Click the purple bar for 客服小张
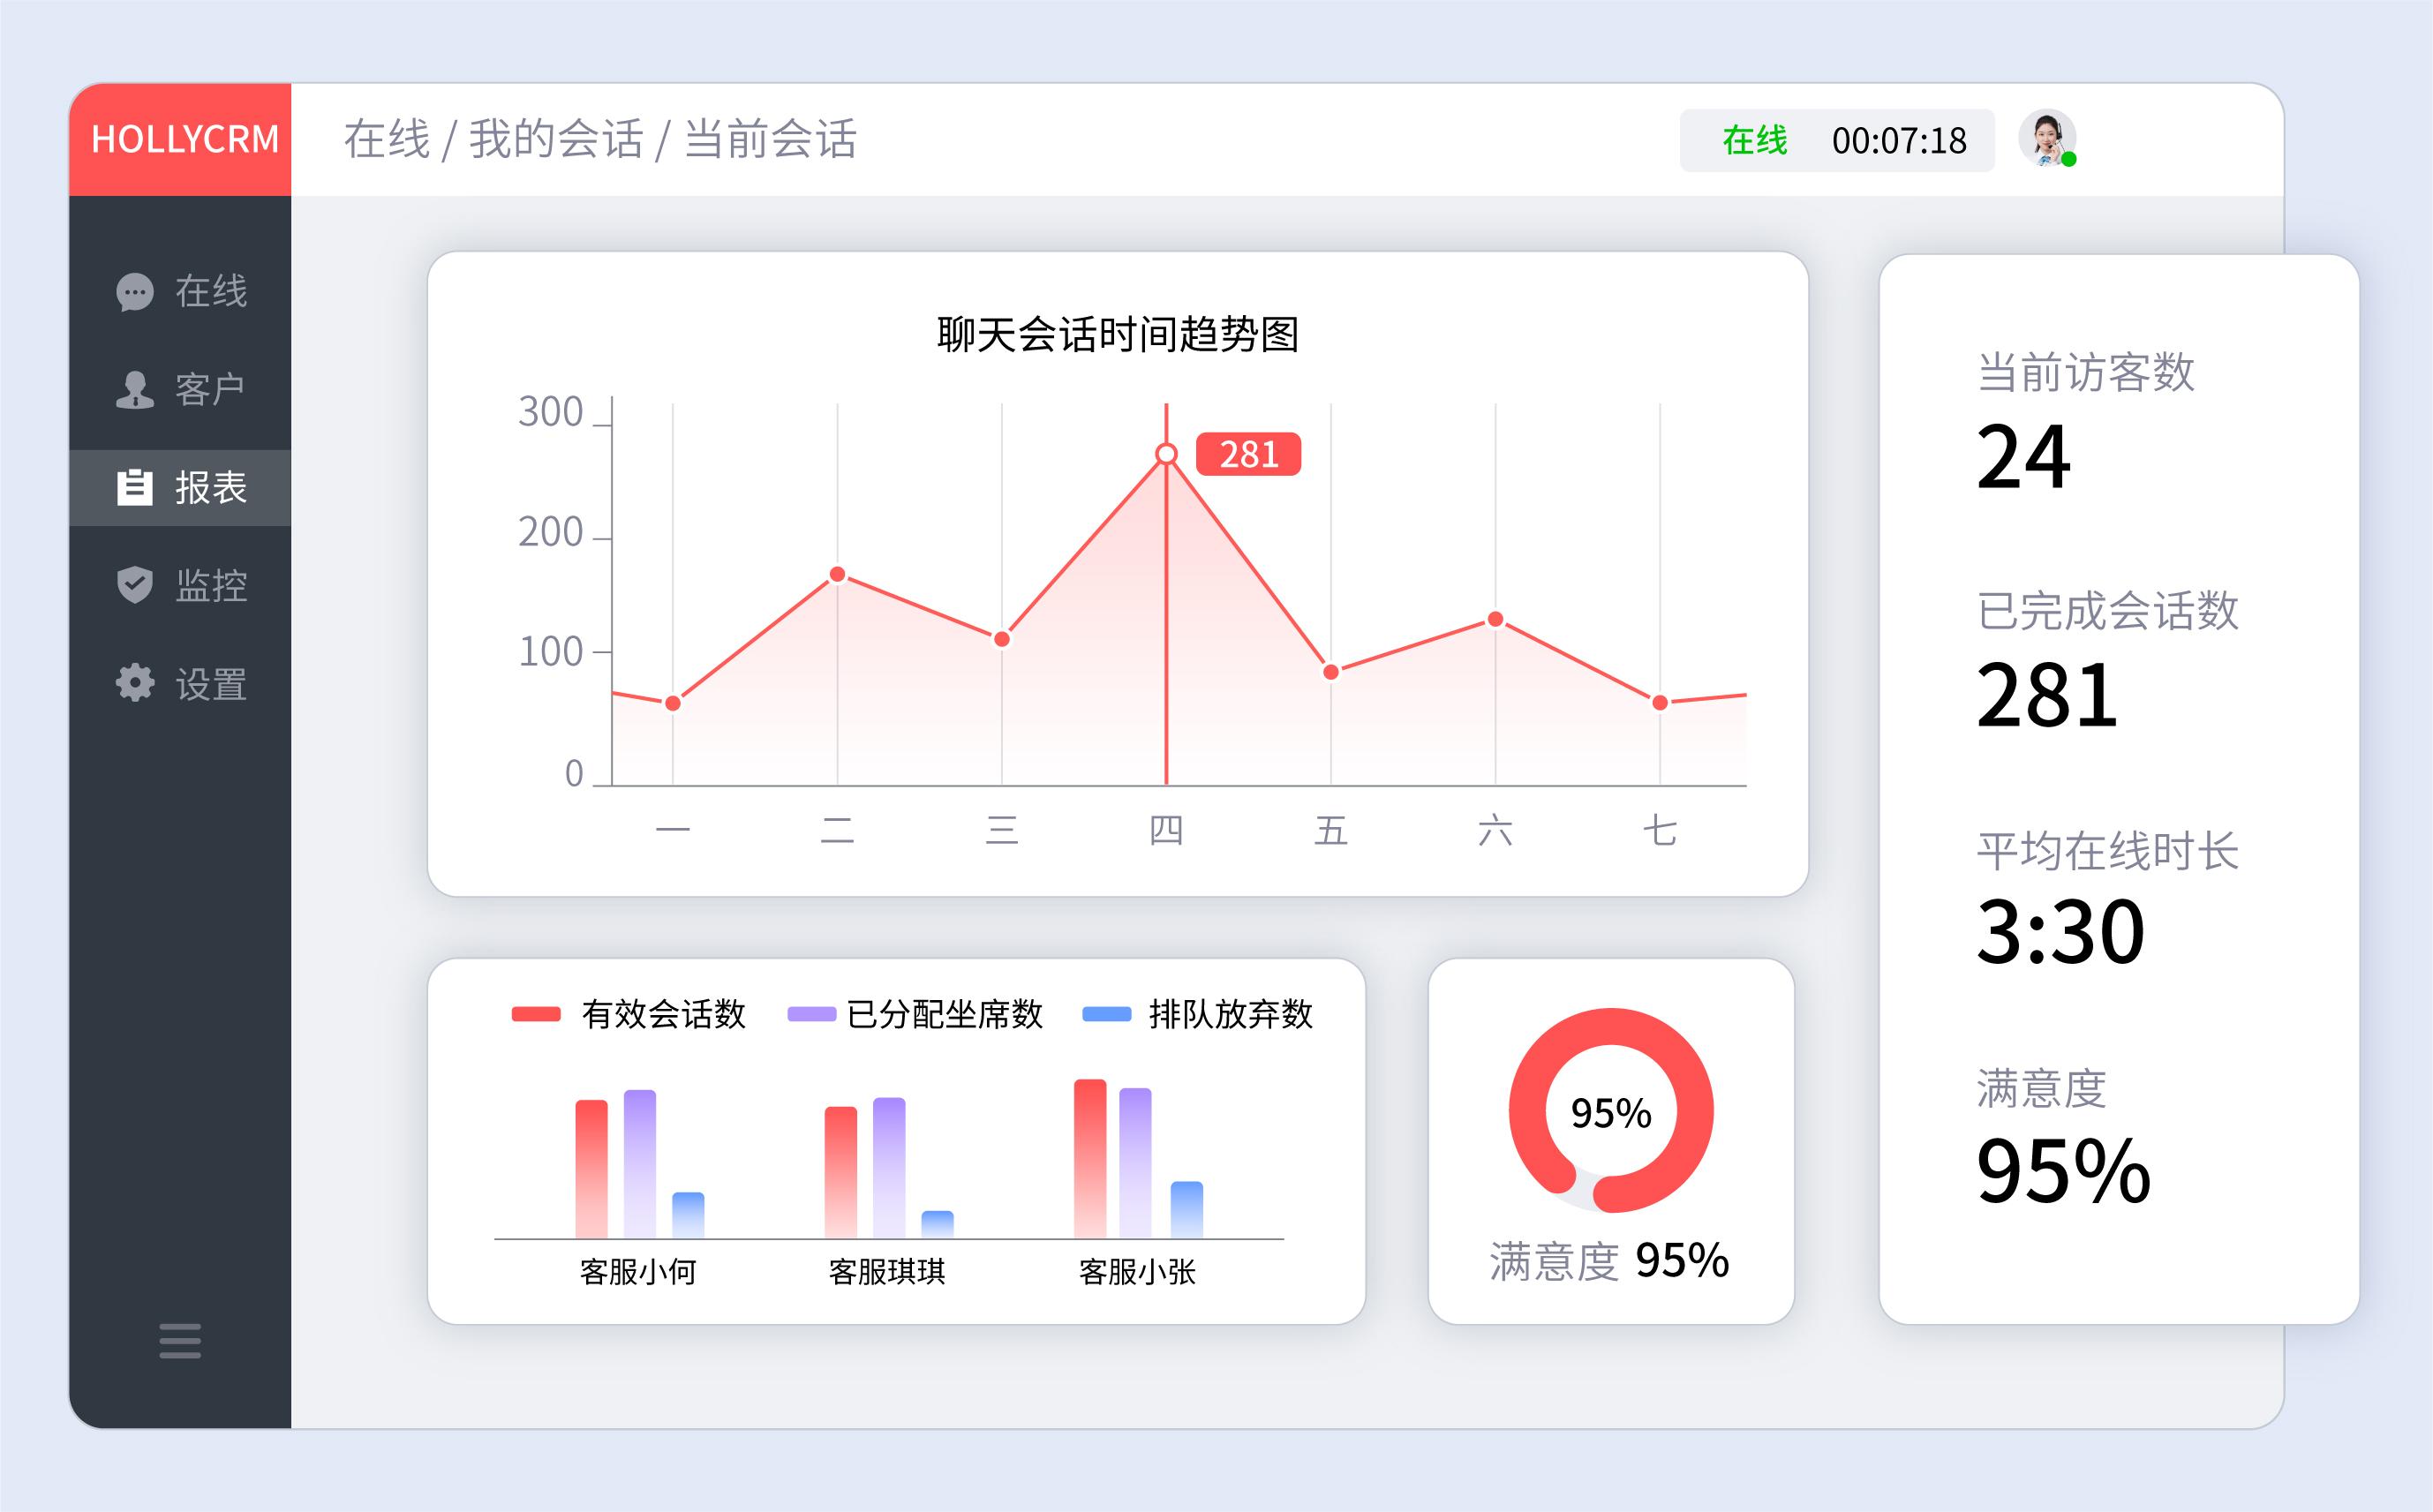 point(1135,1163)
